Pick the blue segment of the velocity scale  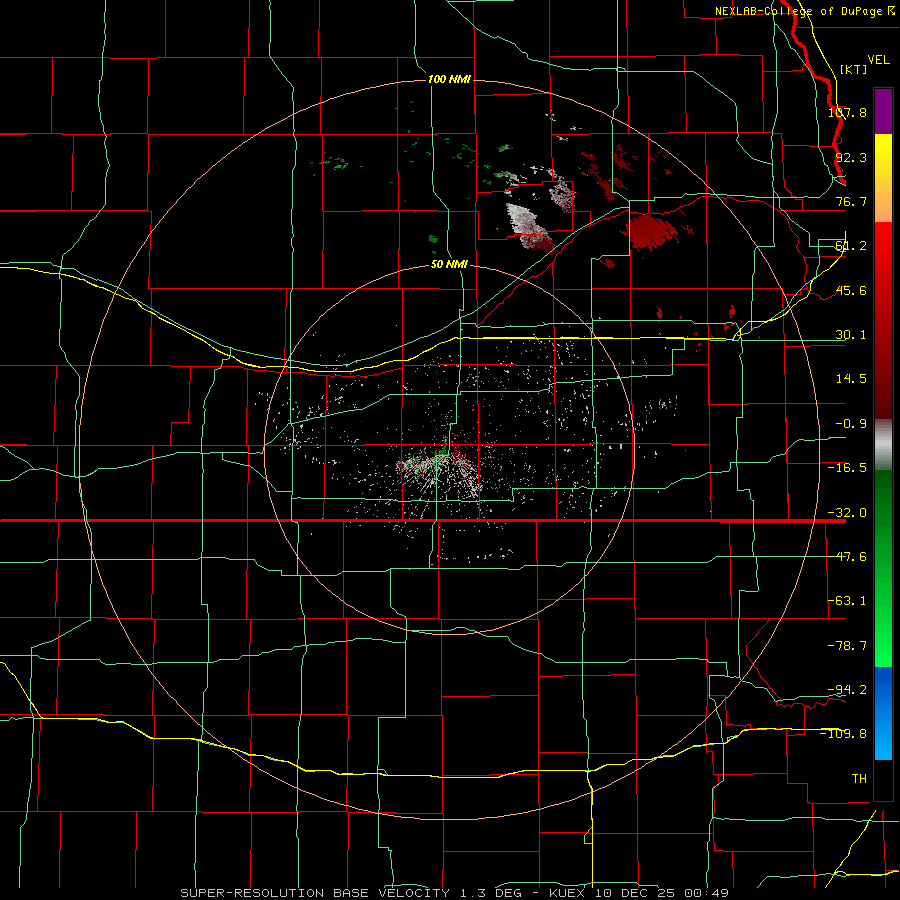click(x=883, y=713)
